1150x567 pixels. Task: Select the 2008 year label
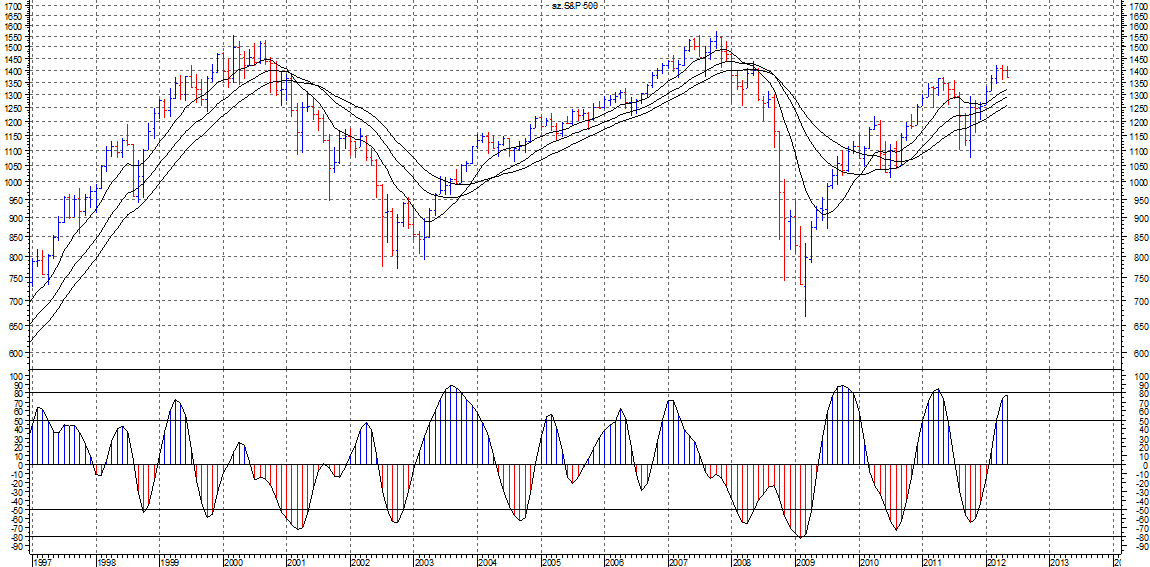(x=741, y=562)
